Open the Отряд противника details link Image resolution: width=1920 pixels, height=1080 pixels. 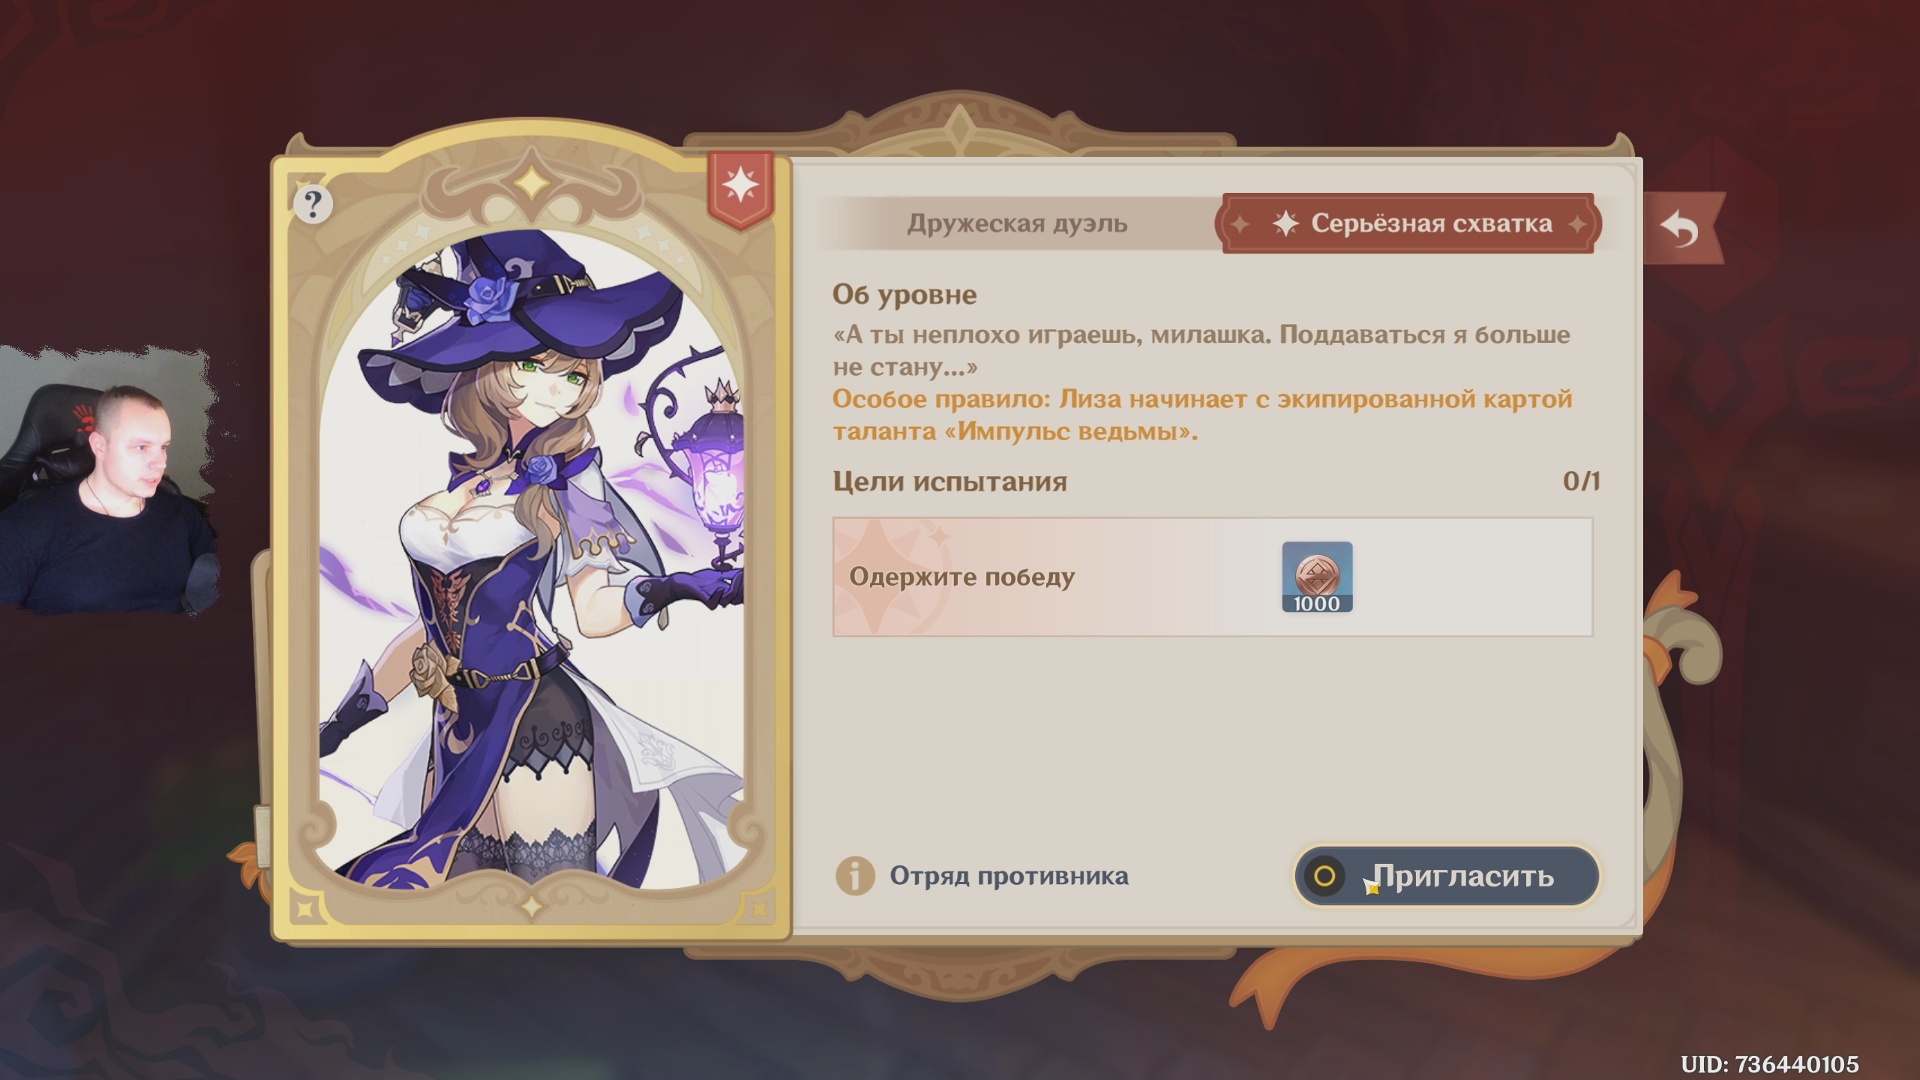1009,876
